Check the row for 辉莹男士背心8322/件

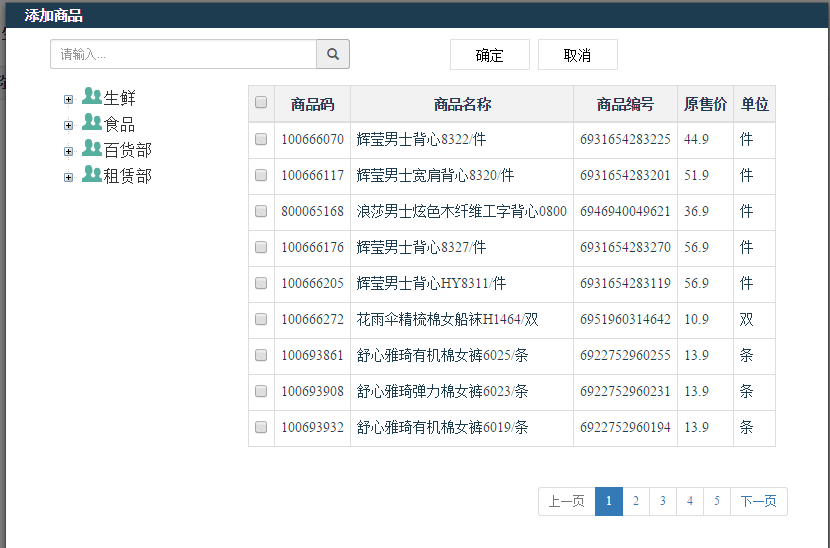pos(261,139)
